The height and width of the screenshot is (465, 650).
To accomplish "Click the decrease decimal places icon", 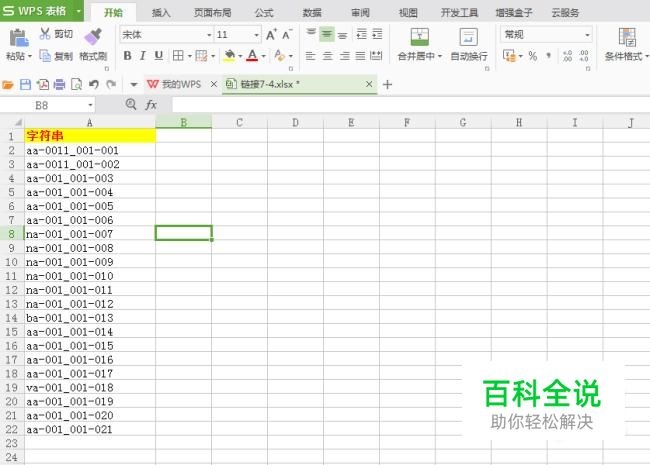I will 584,56.
